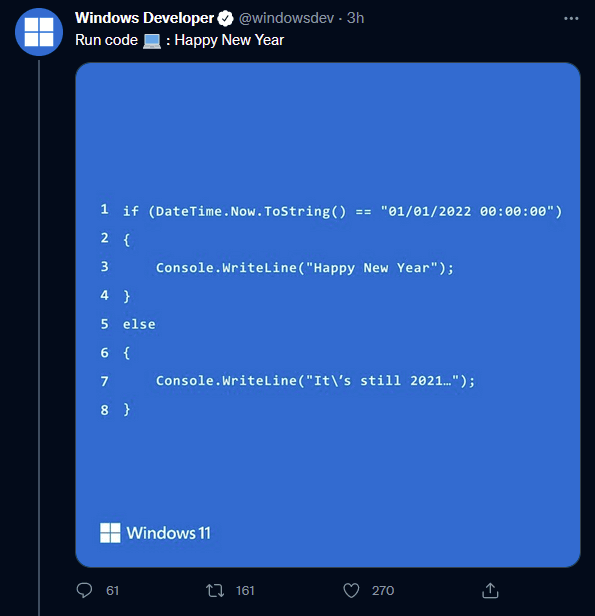Click the tweet text Happy New Year

coord(229,40)
